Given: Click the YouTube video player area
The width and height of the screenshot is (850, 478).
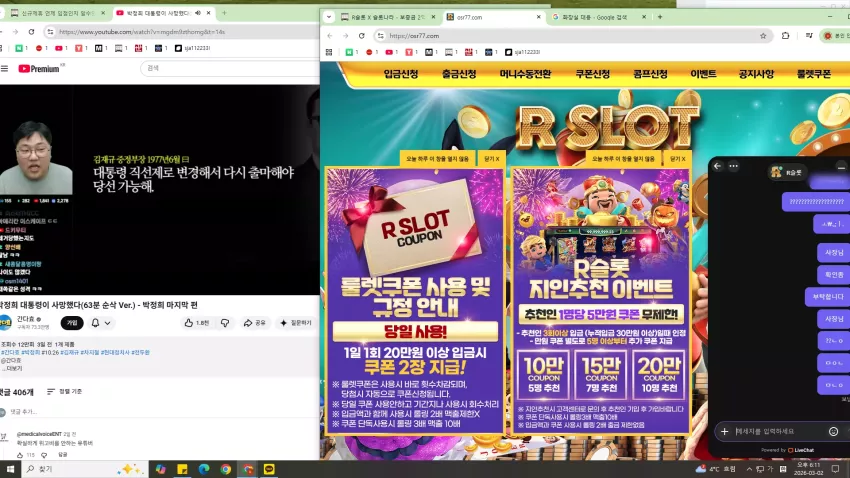Looking at the screenshot, I should click(159, 190).
